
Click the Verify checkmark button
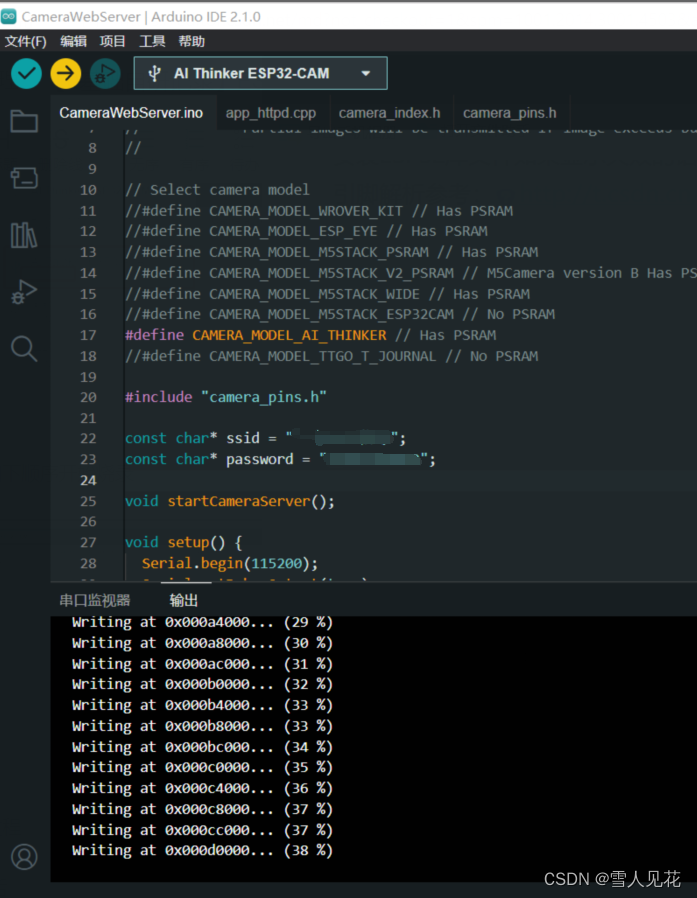[x=26, y=73]
